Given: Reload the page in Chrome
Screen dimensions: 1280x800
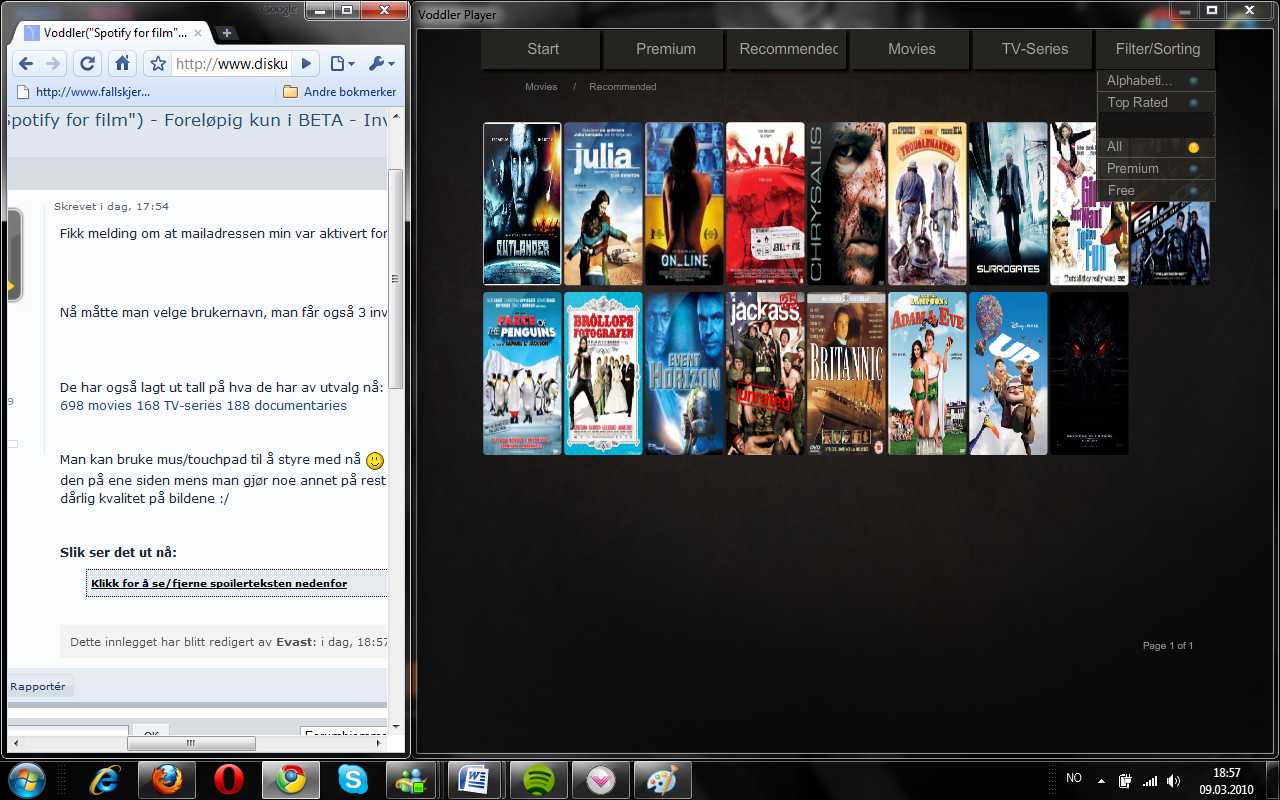Looking at the screenshot, I should click(88, 64).
